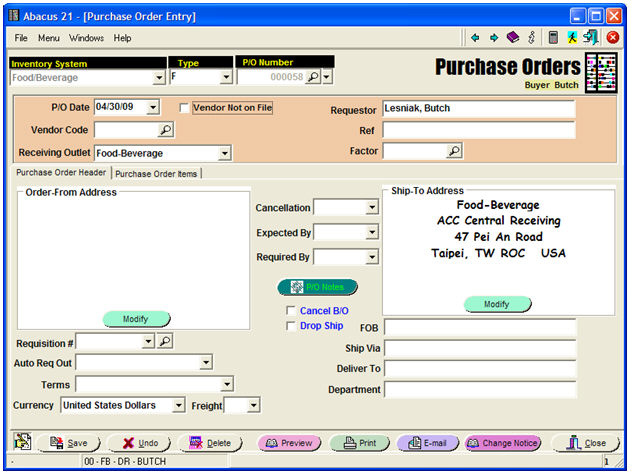Open the purple book help icon
The image size is (632, 474).
tap(512, 38)
